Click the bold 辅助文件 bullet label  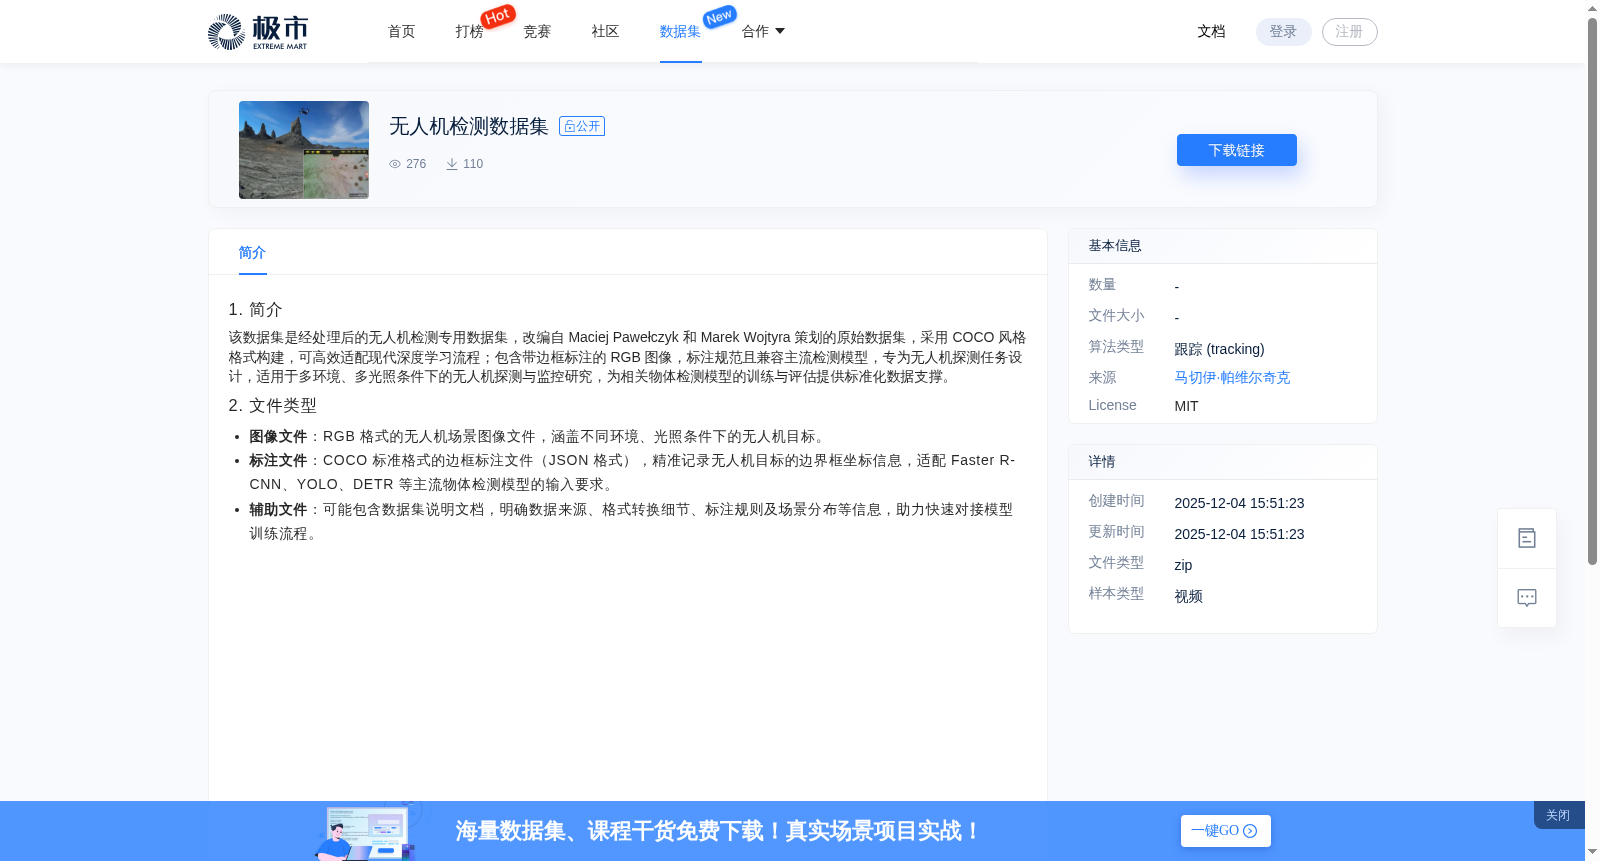click(x=278, y=510)
